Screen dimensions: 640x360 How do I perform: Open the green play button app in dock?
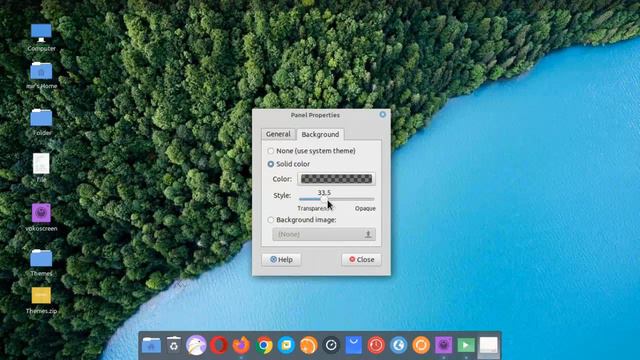pyautogui.click(x=466, y=345)
